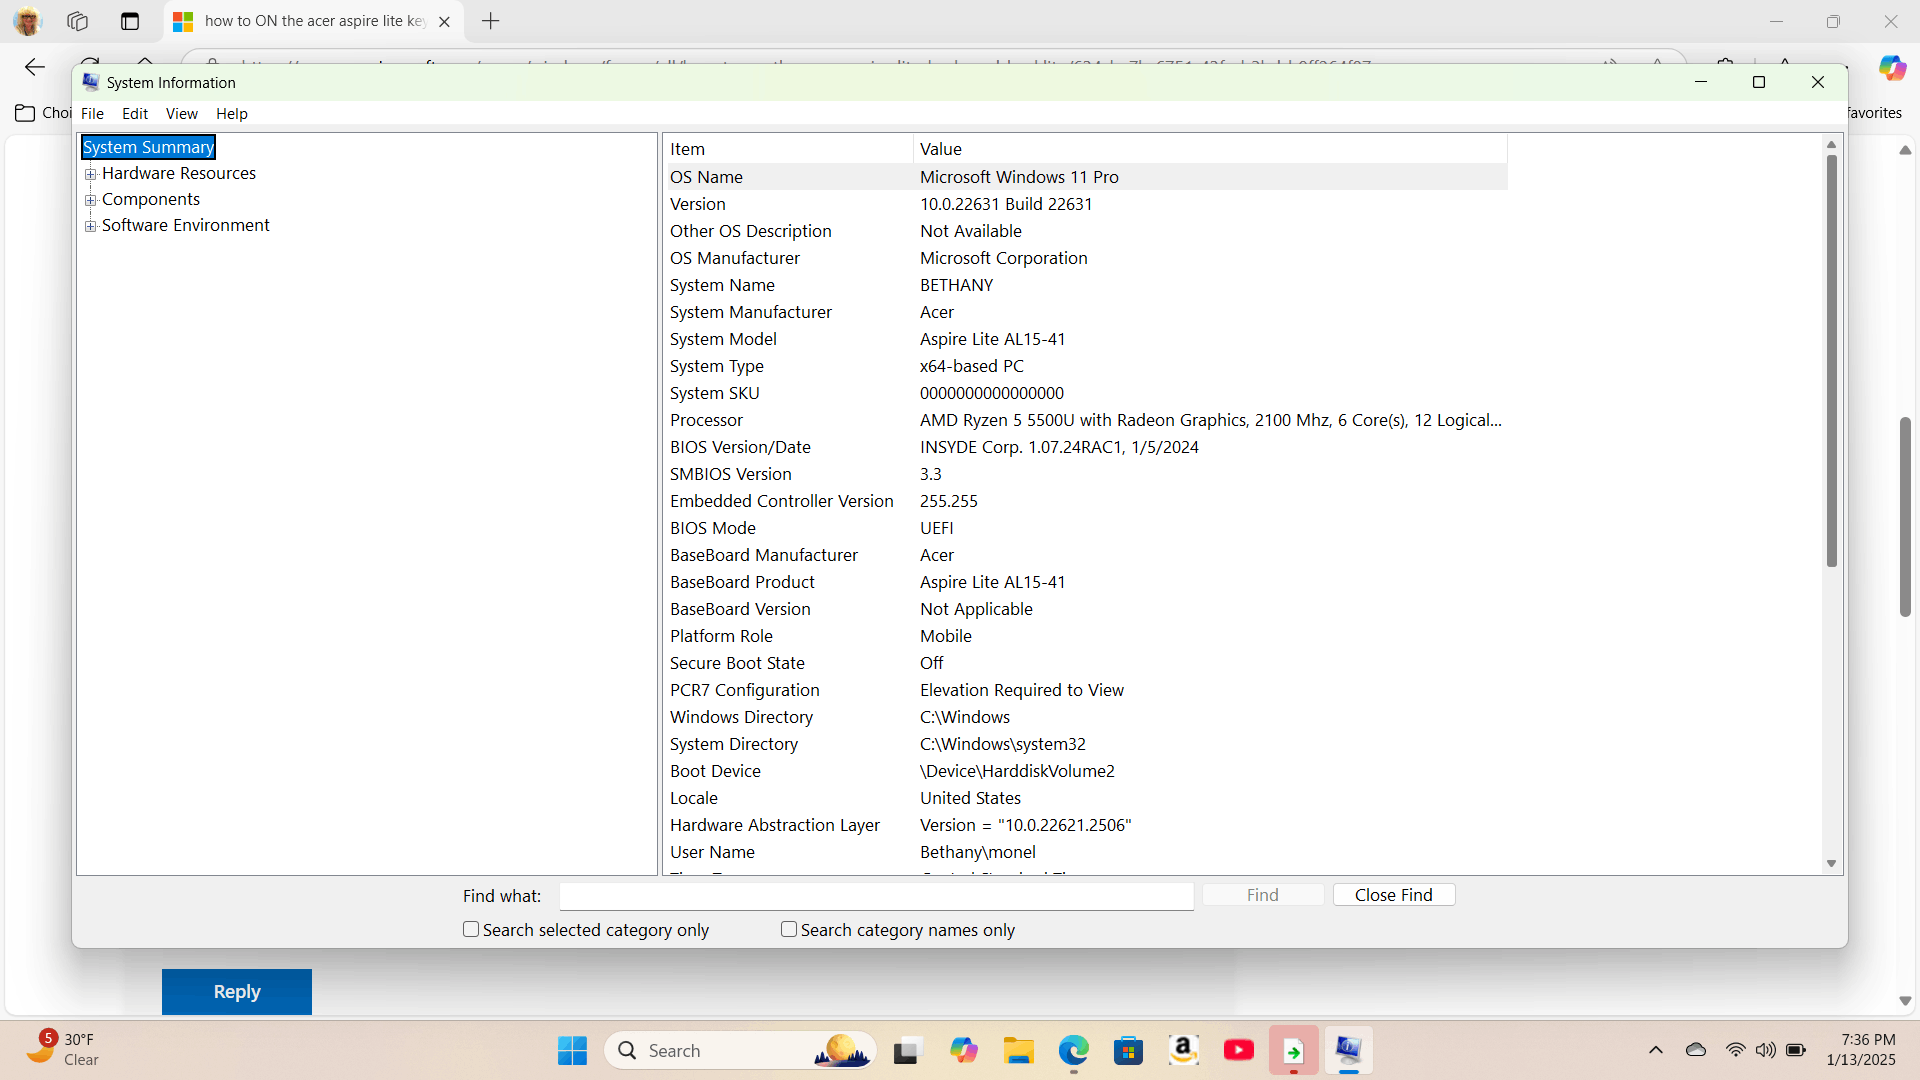
Task: Click the details list vertical scrollbar
Action: (1831, 360)
